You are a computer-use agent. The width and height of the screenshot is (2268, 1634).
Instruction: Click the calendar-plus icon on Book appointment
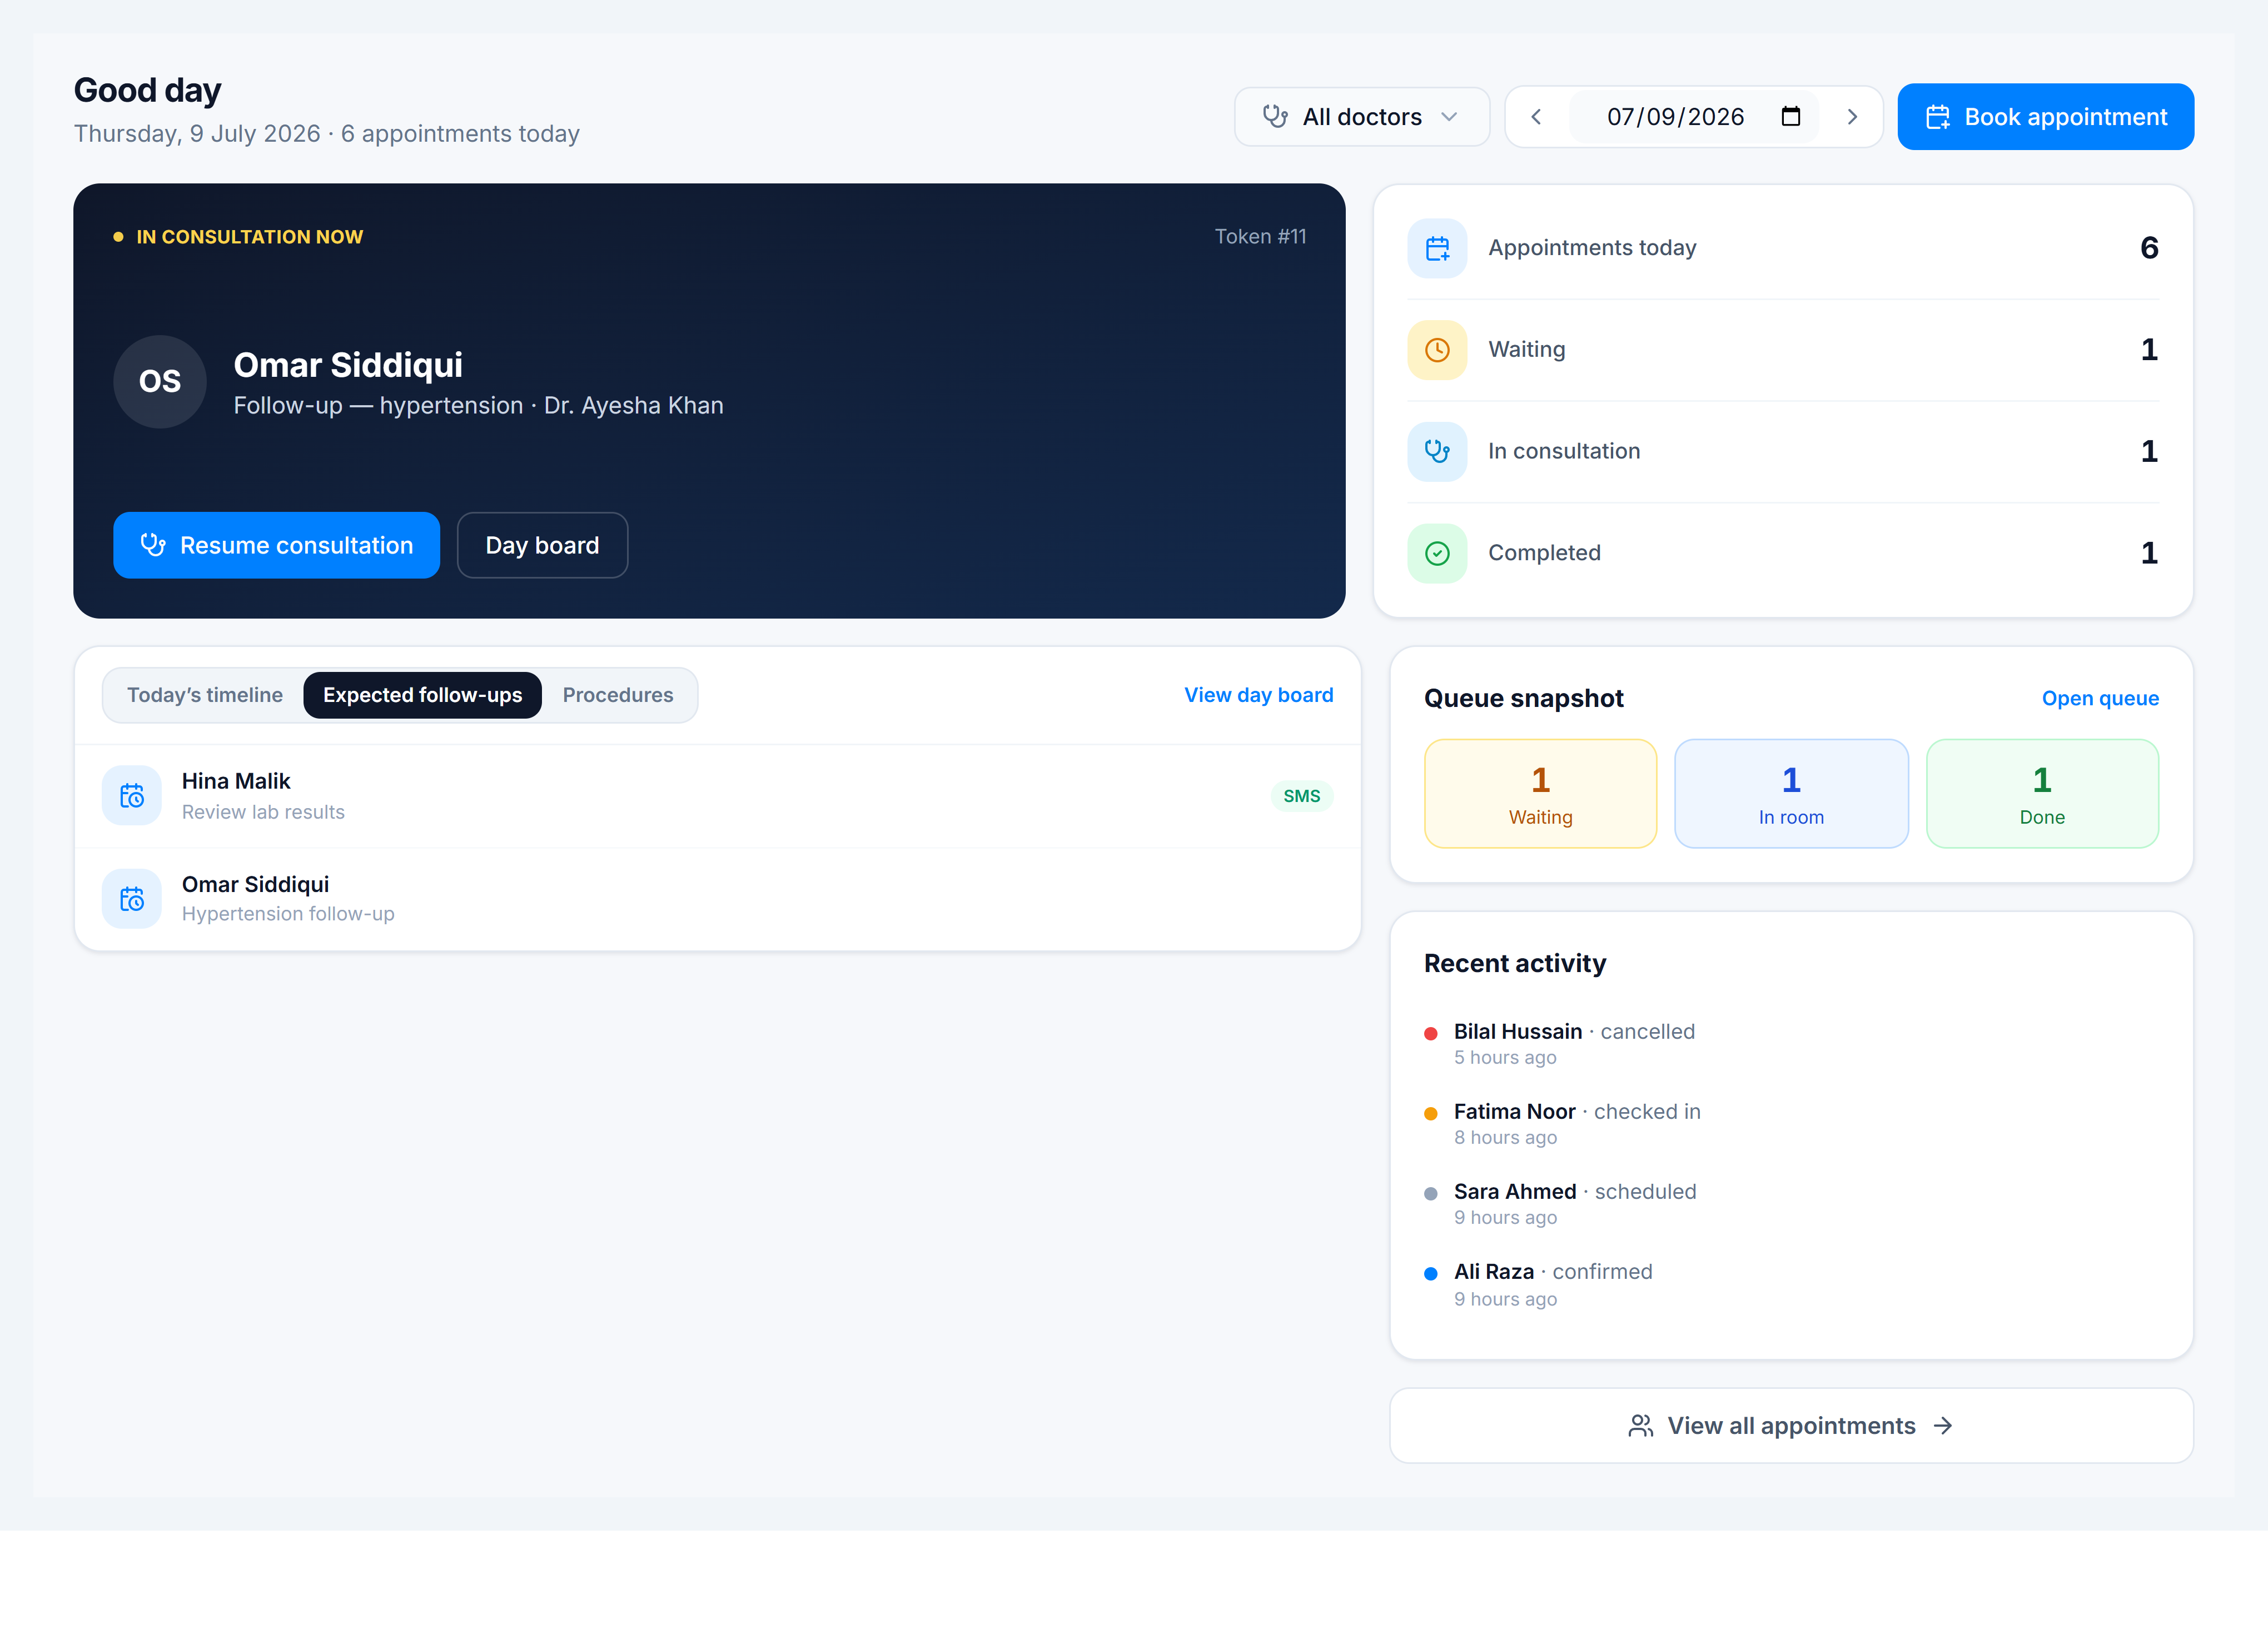[x=1938, y=117]
